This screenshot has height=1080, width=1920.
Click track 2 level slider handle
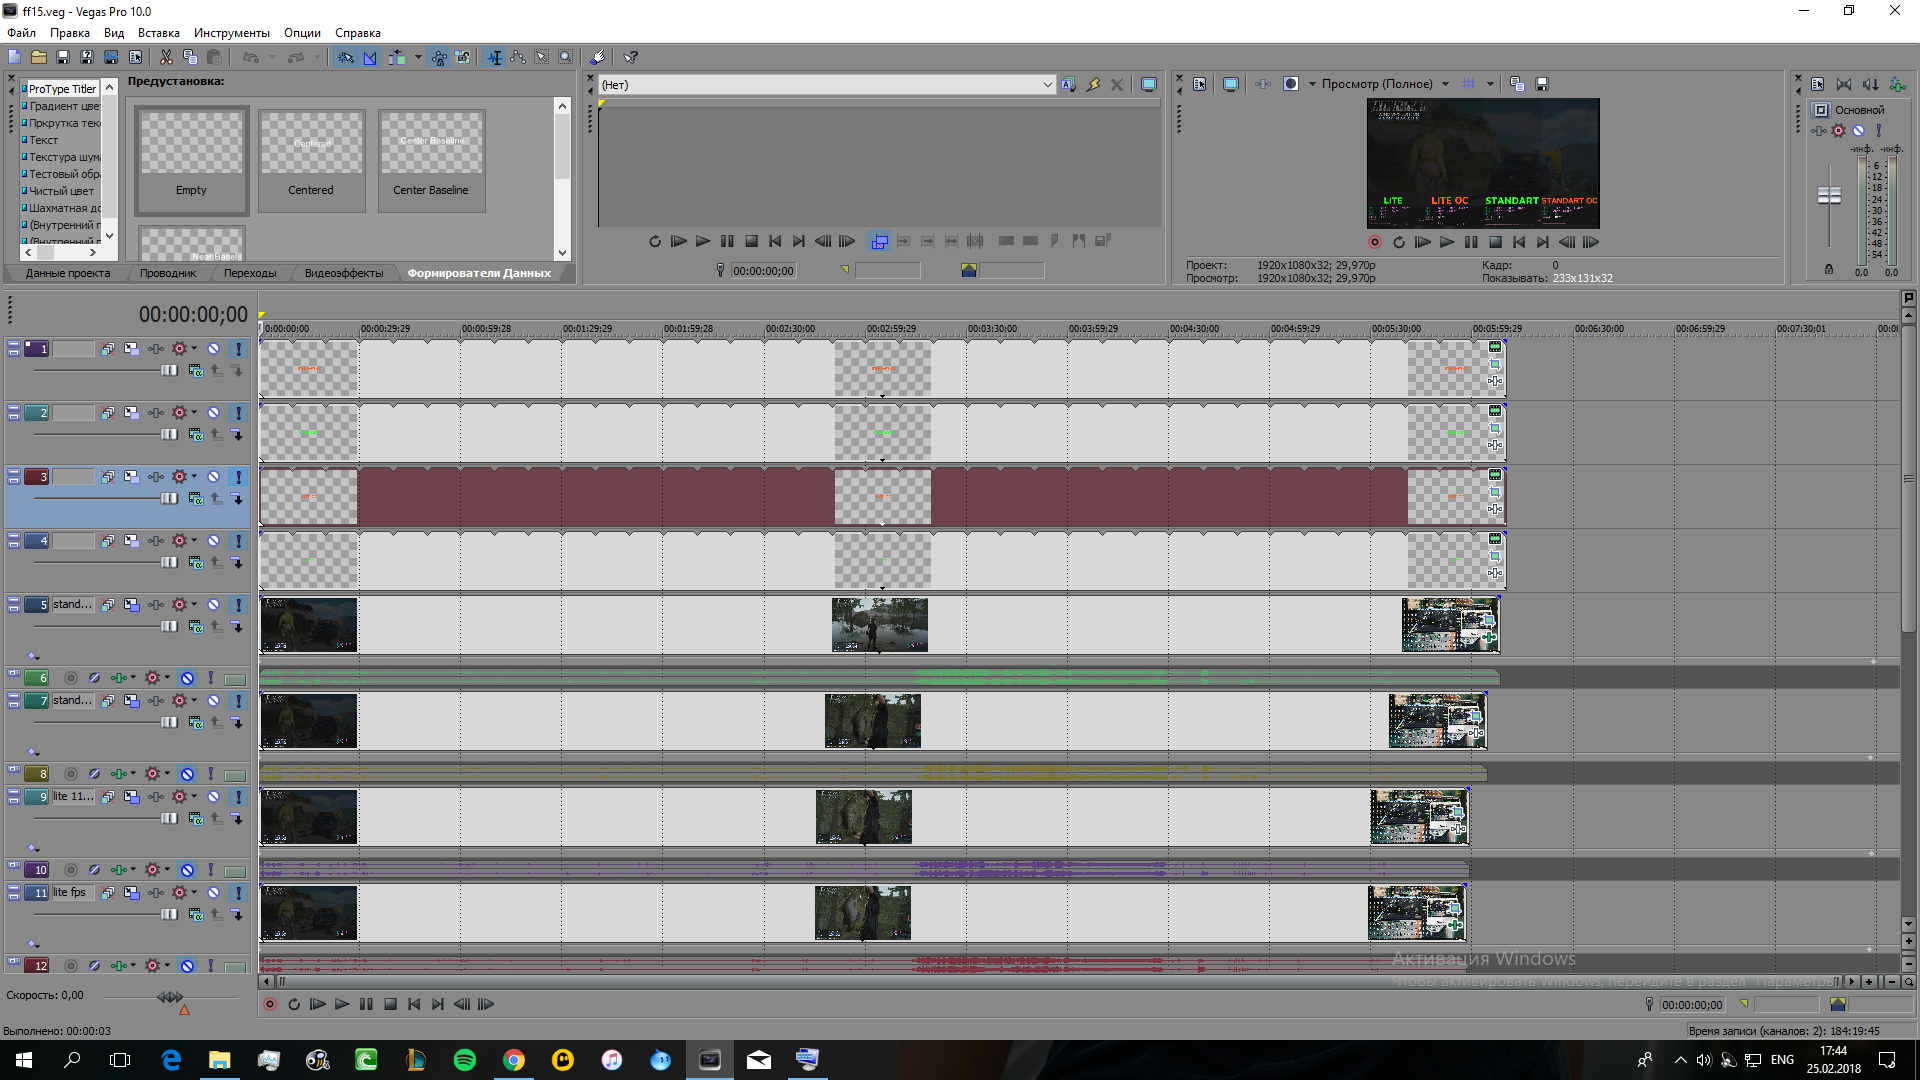[x=169, y=435]
